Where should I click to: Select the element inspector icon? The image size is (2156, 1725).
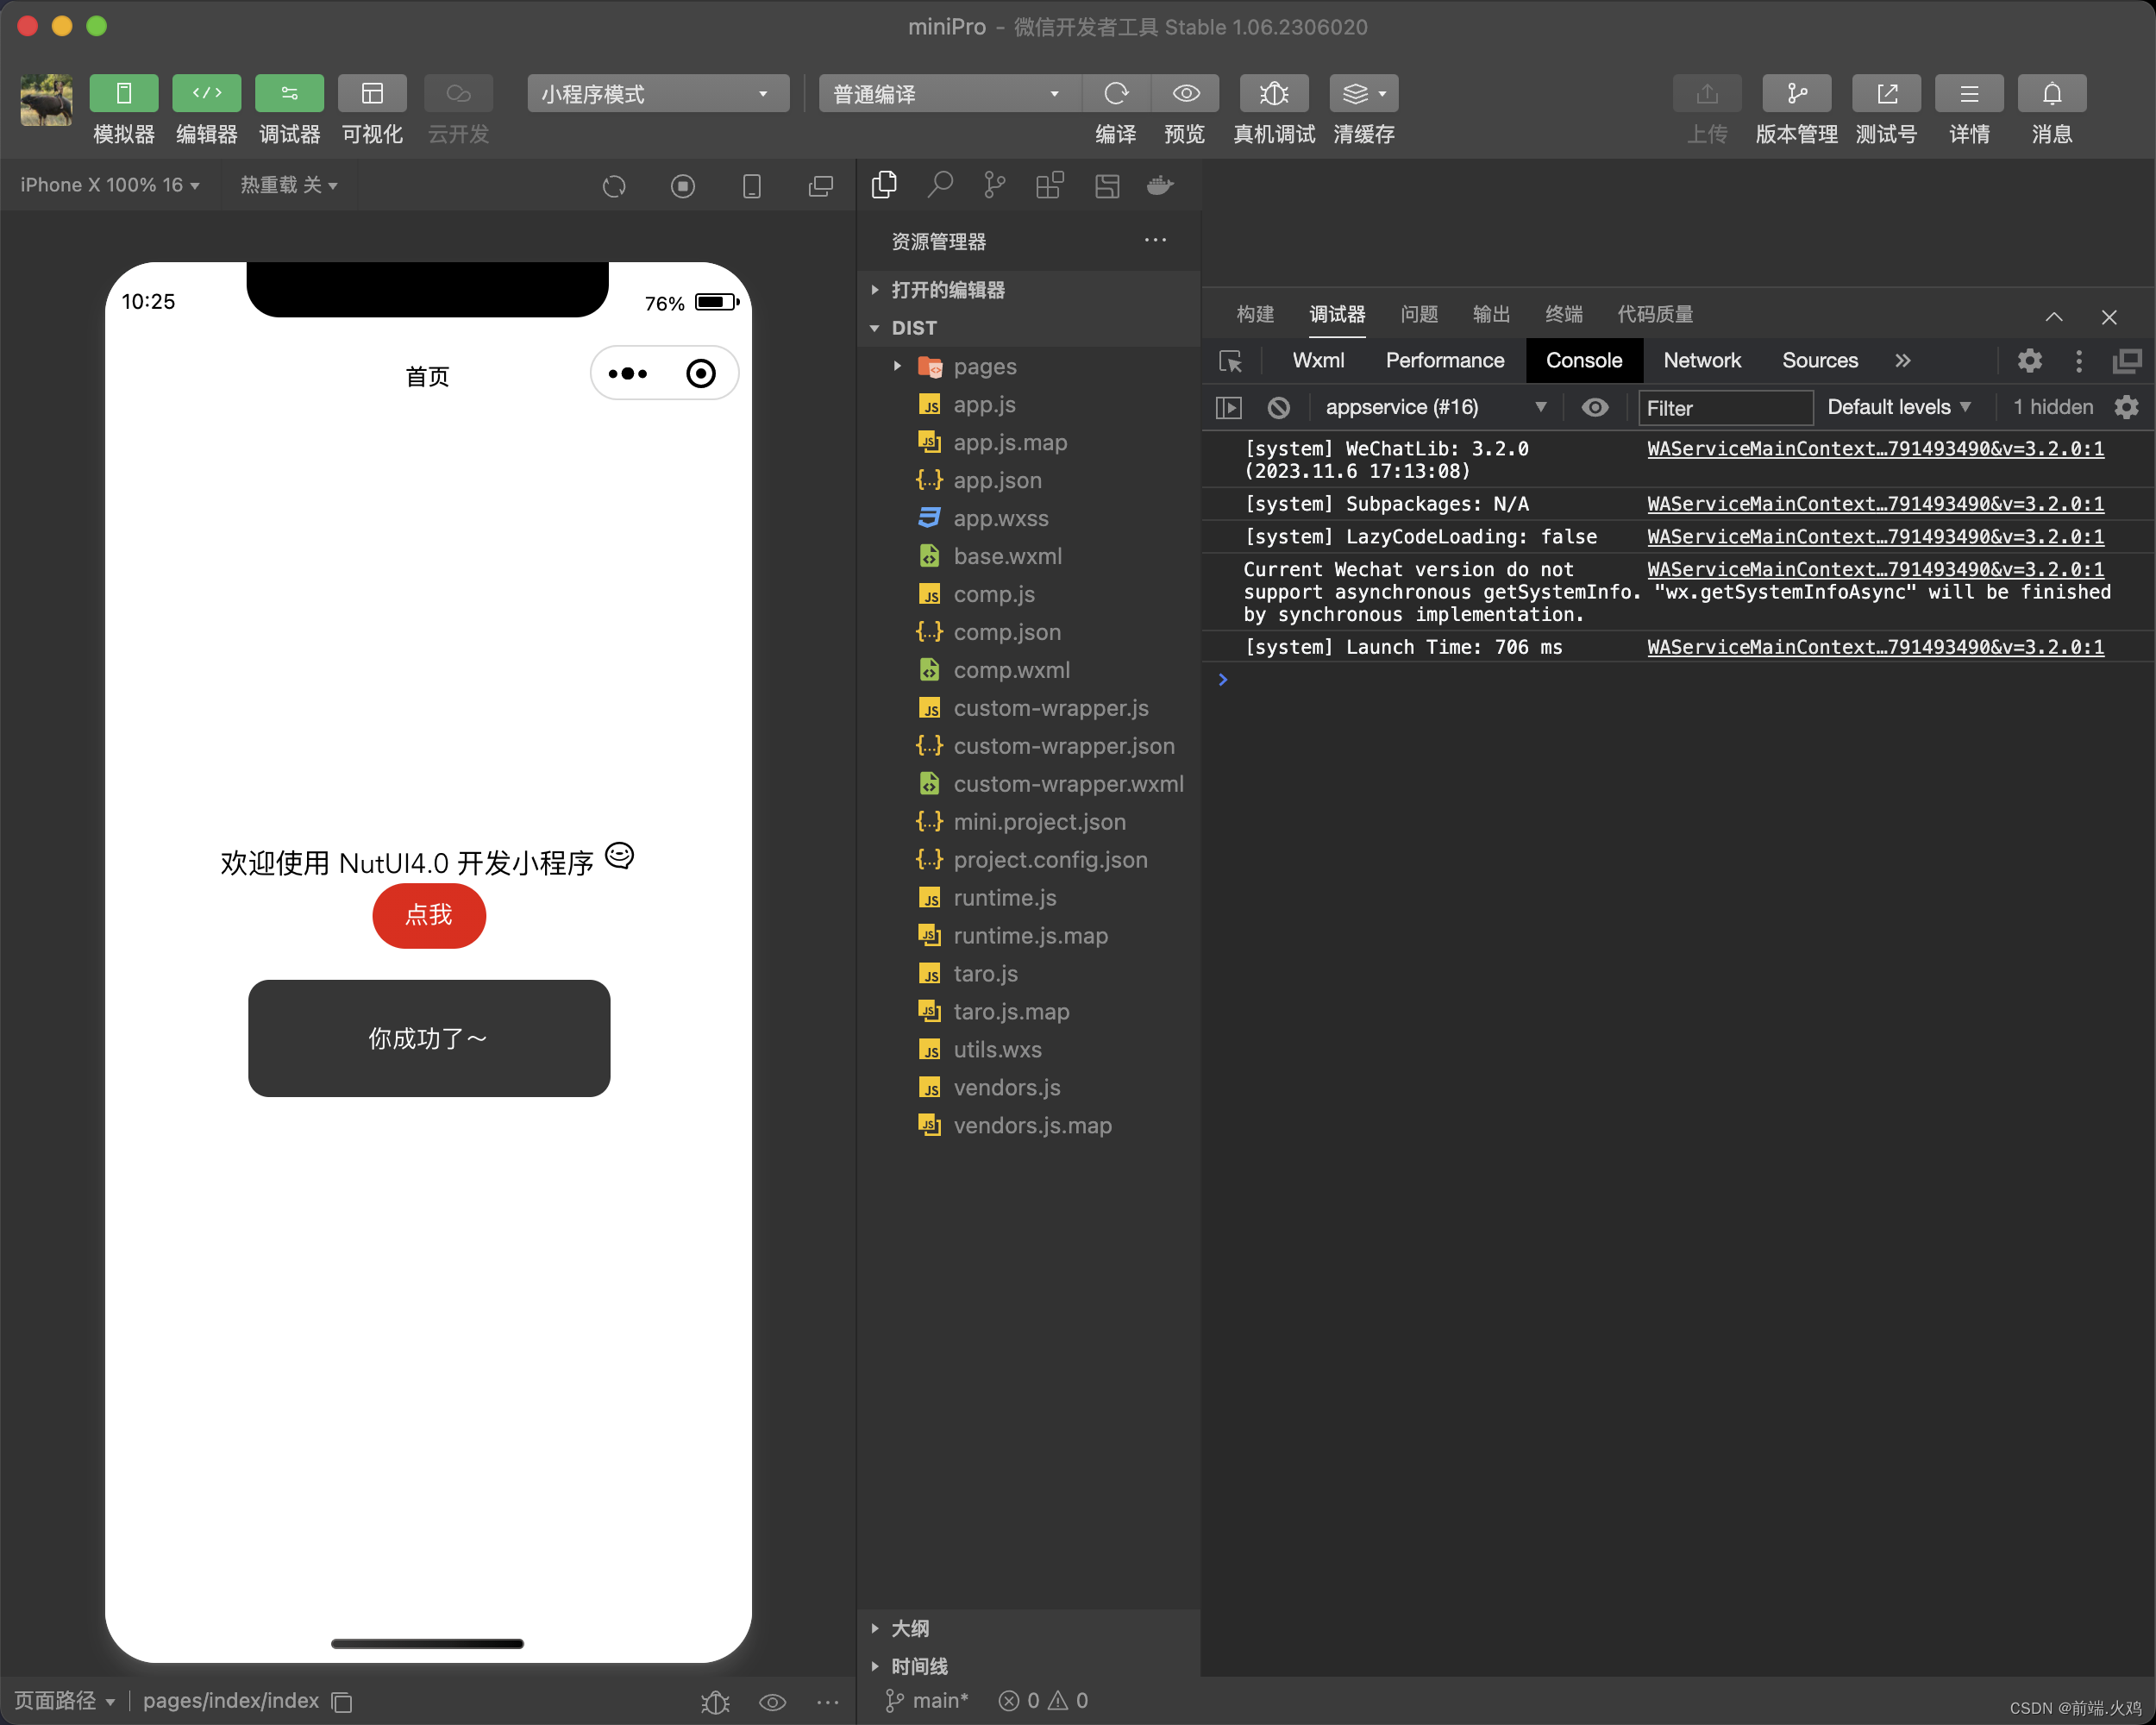[1231, 361]
